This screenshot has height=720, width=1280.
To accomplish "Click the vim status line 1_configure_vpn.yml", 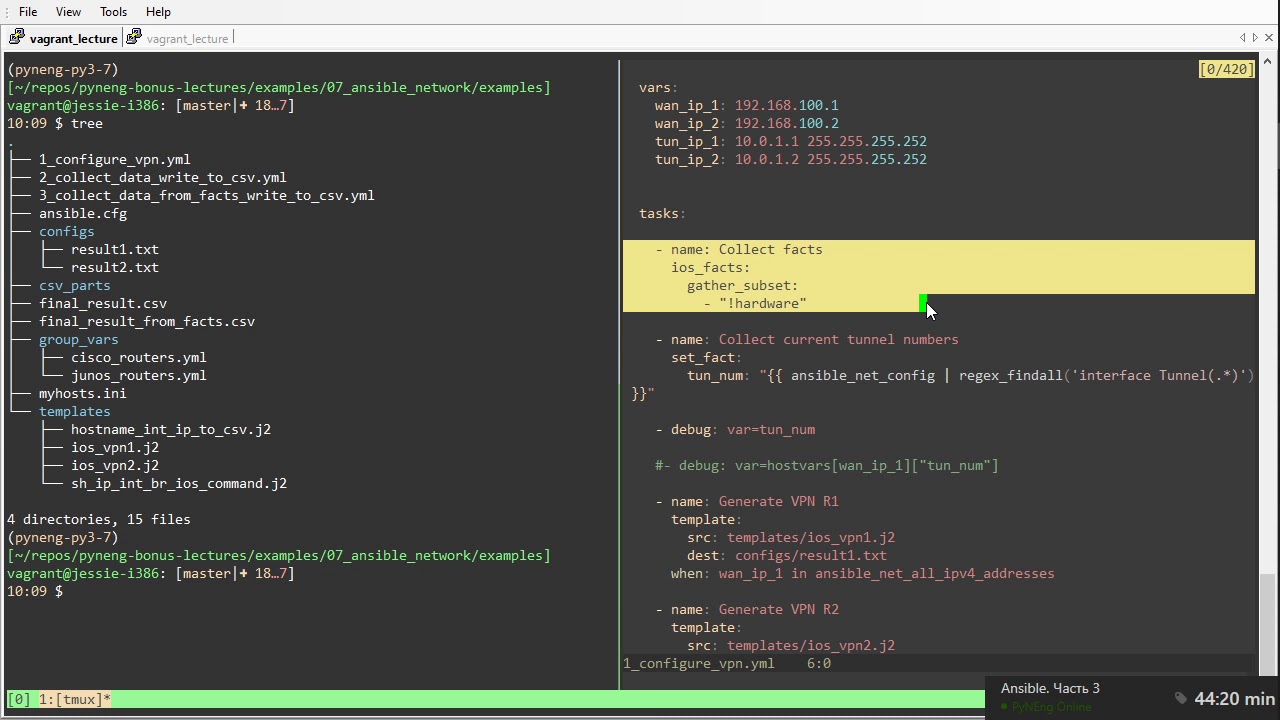I will [x=699, y=663].
